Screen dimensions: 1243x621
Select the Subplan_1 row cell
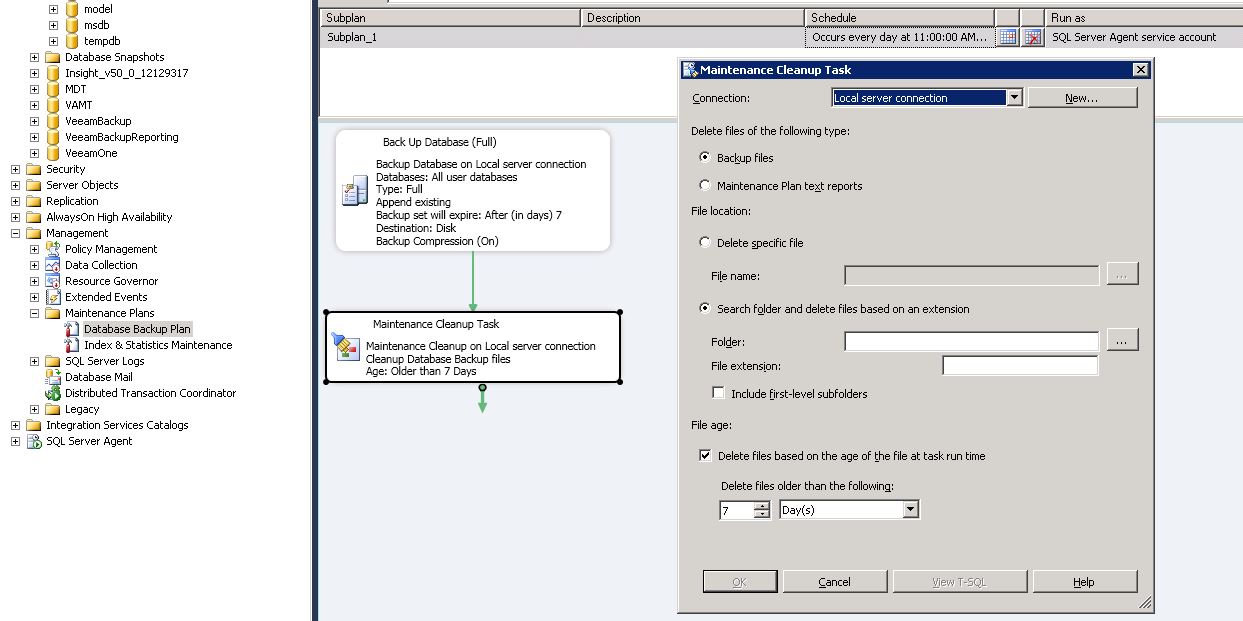click(x=450, y=37)
